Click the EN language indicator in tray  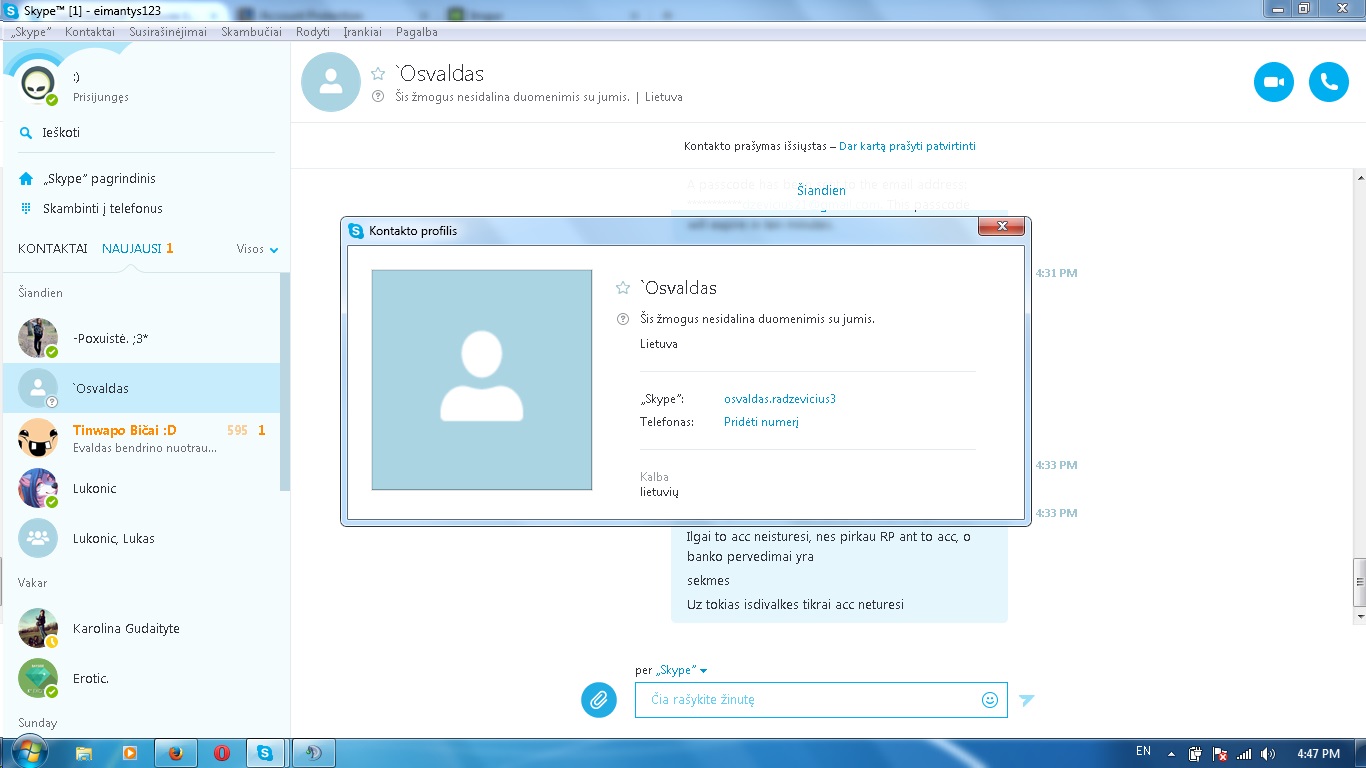[x=1144, y=751]
